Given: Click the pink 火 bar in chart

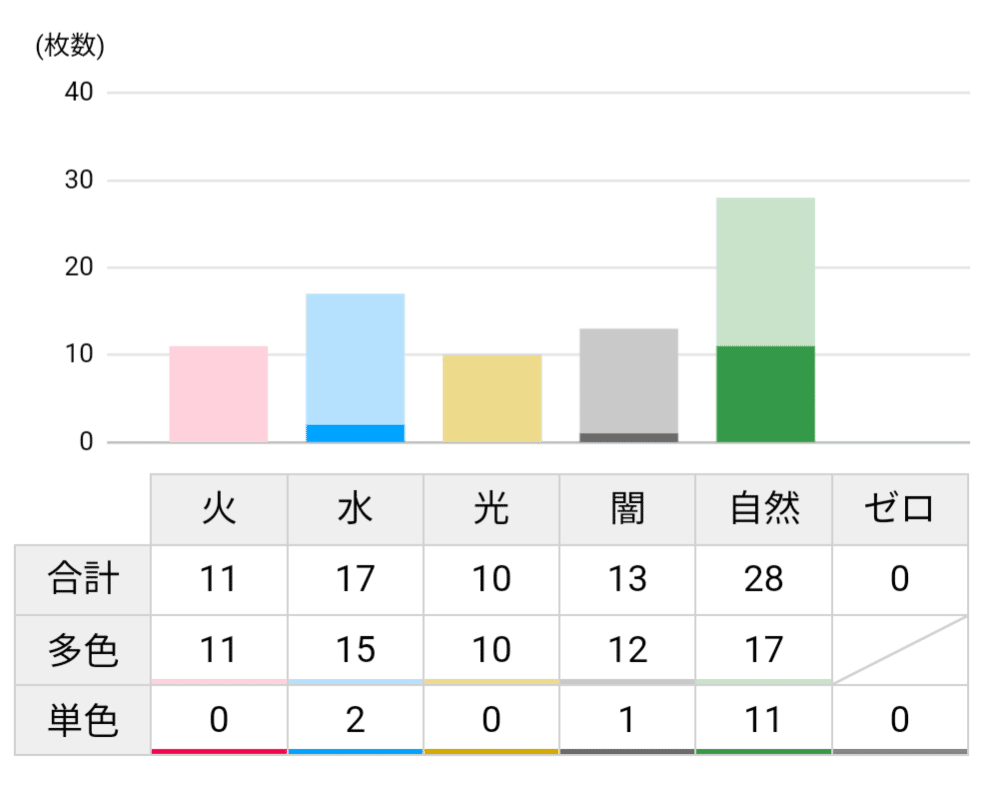Looking at the screenshot, I should coord(218,394).
